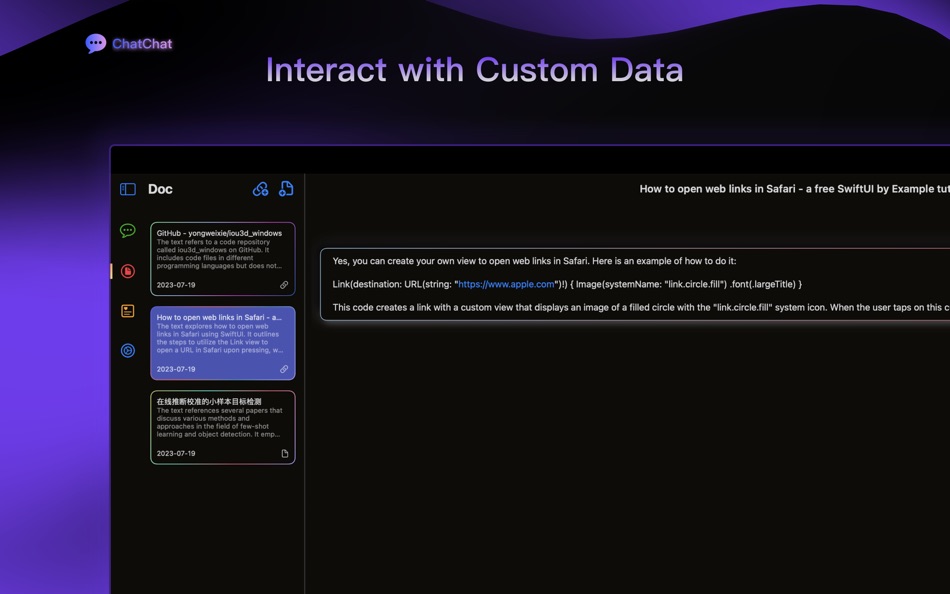Viewport: 950px width, 594px height.
Task: Click summary 'The text references several papers'
Action: pos(219,422)
